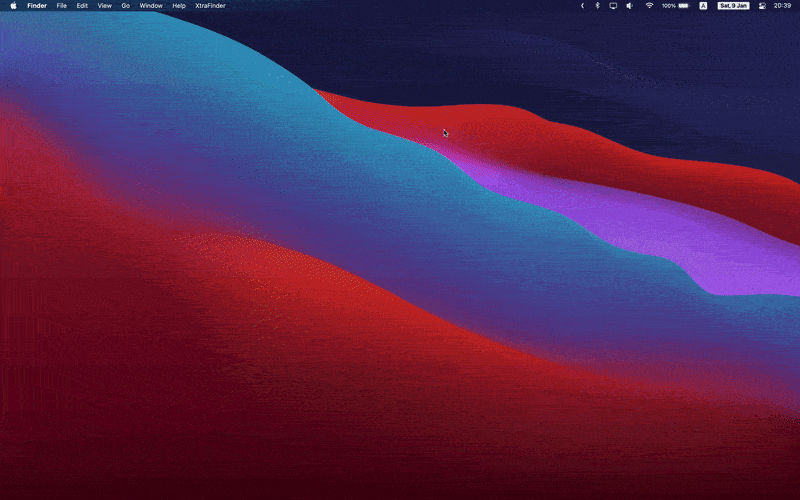Click the Bluetooth status icon
The image size is (800, 500).
coord(597,6)
